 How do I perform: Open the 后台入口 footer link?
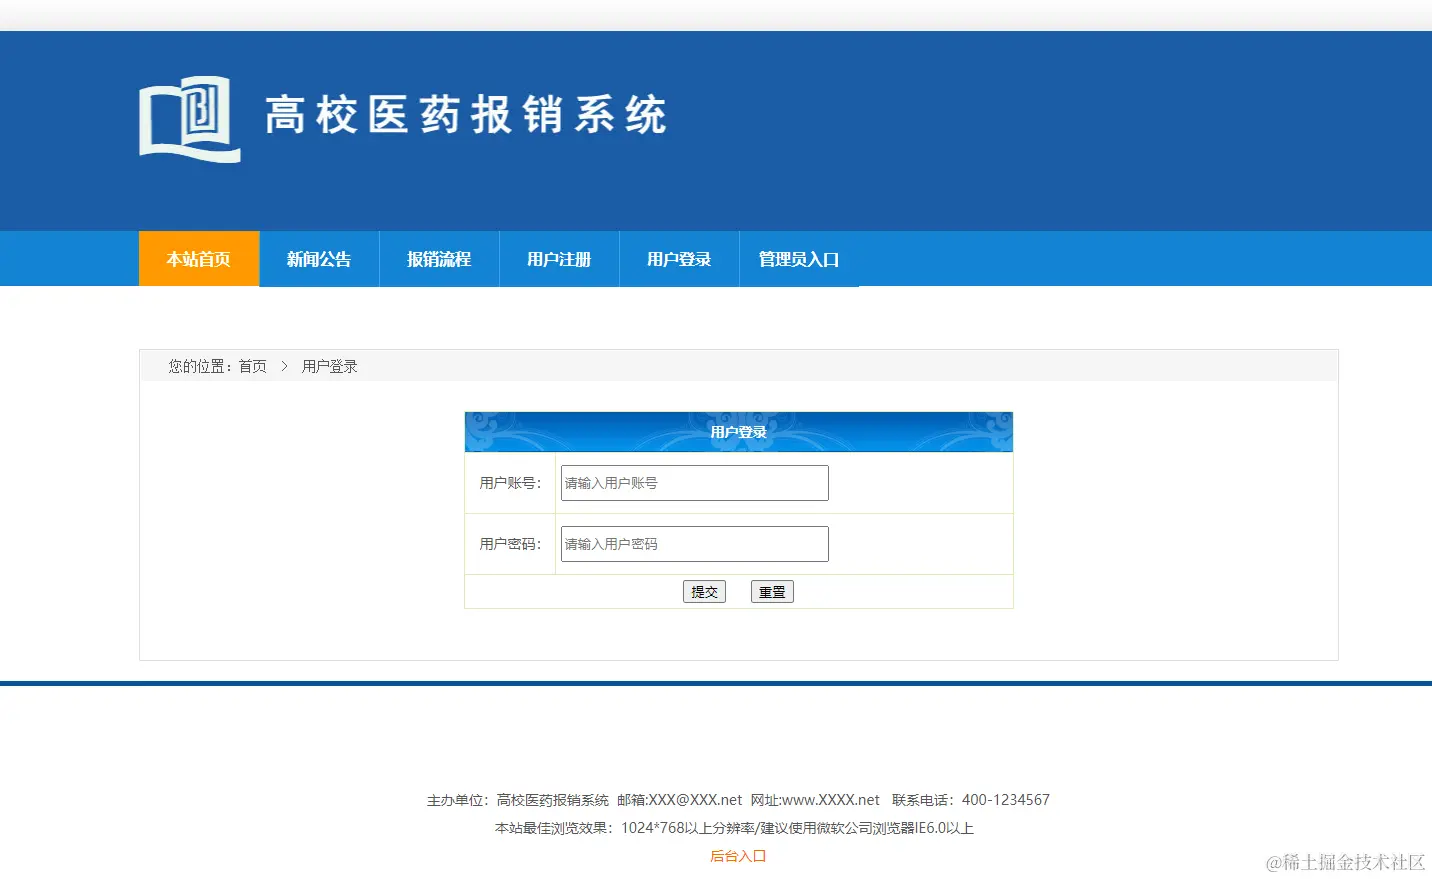coord(738,856)
